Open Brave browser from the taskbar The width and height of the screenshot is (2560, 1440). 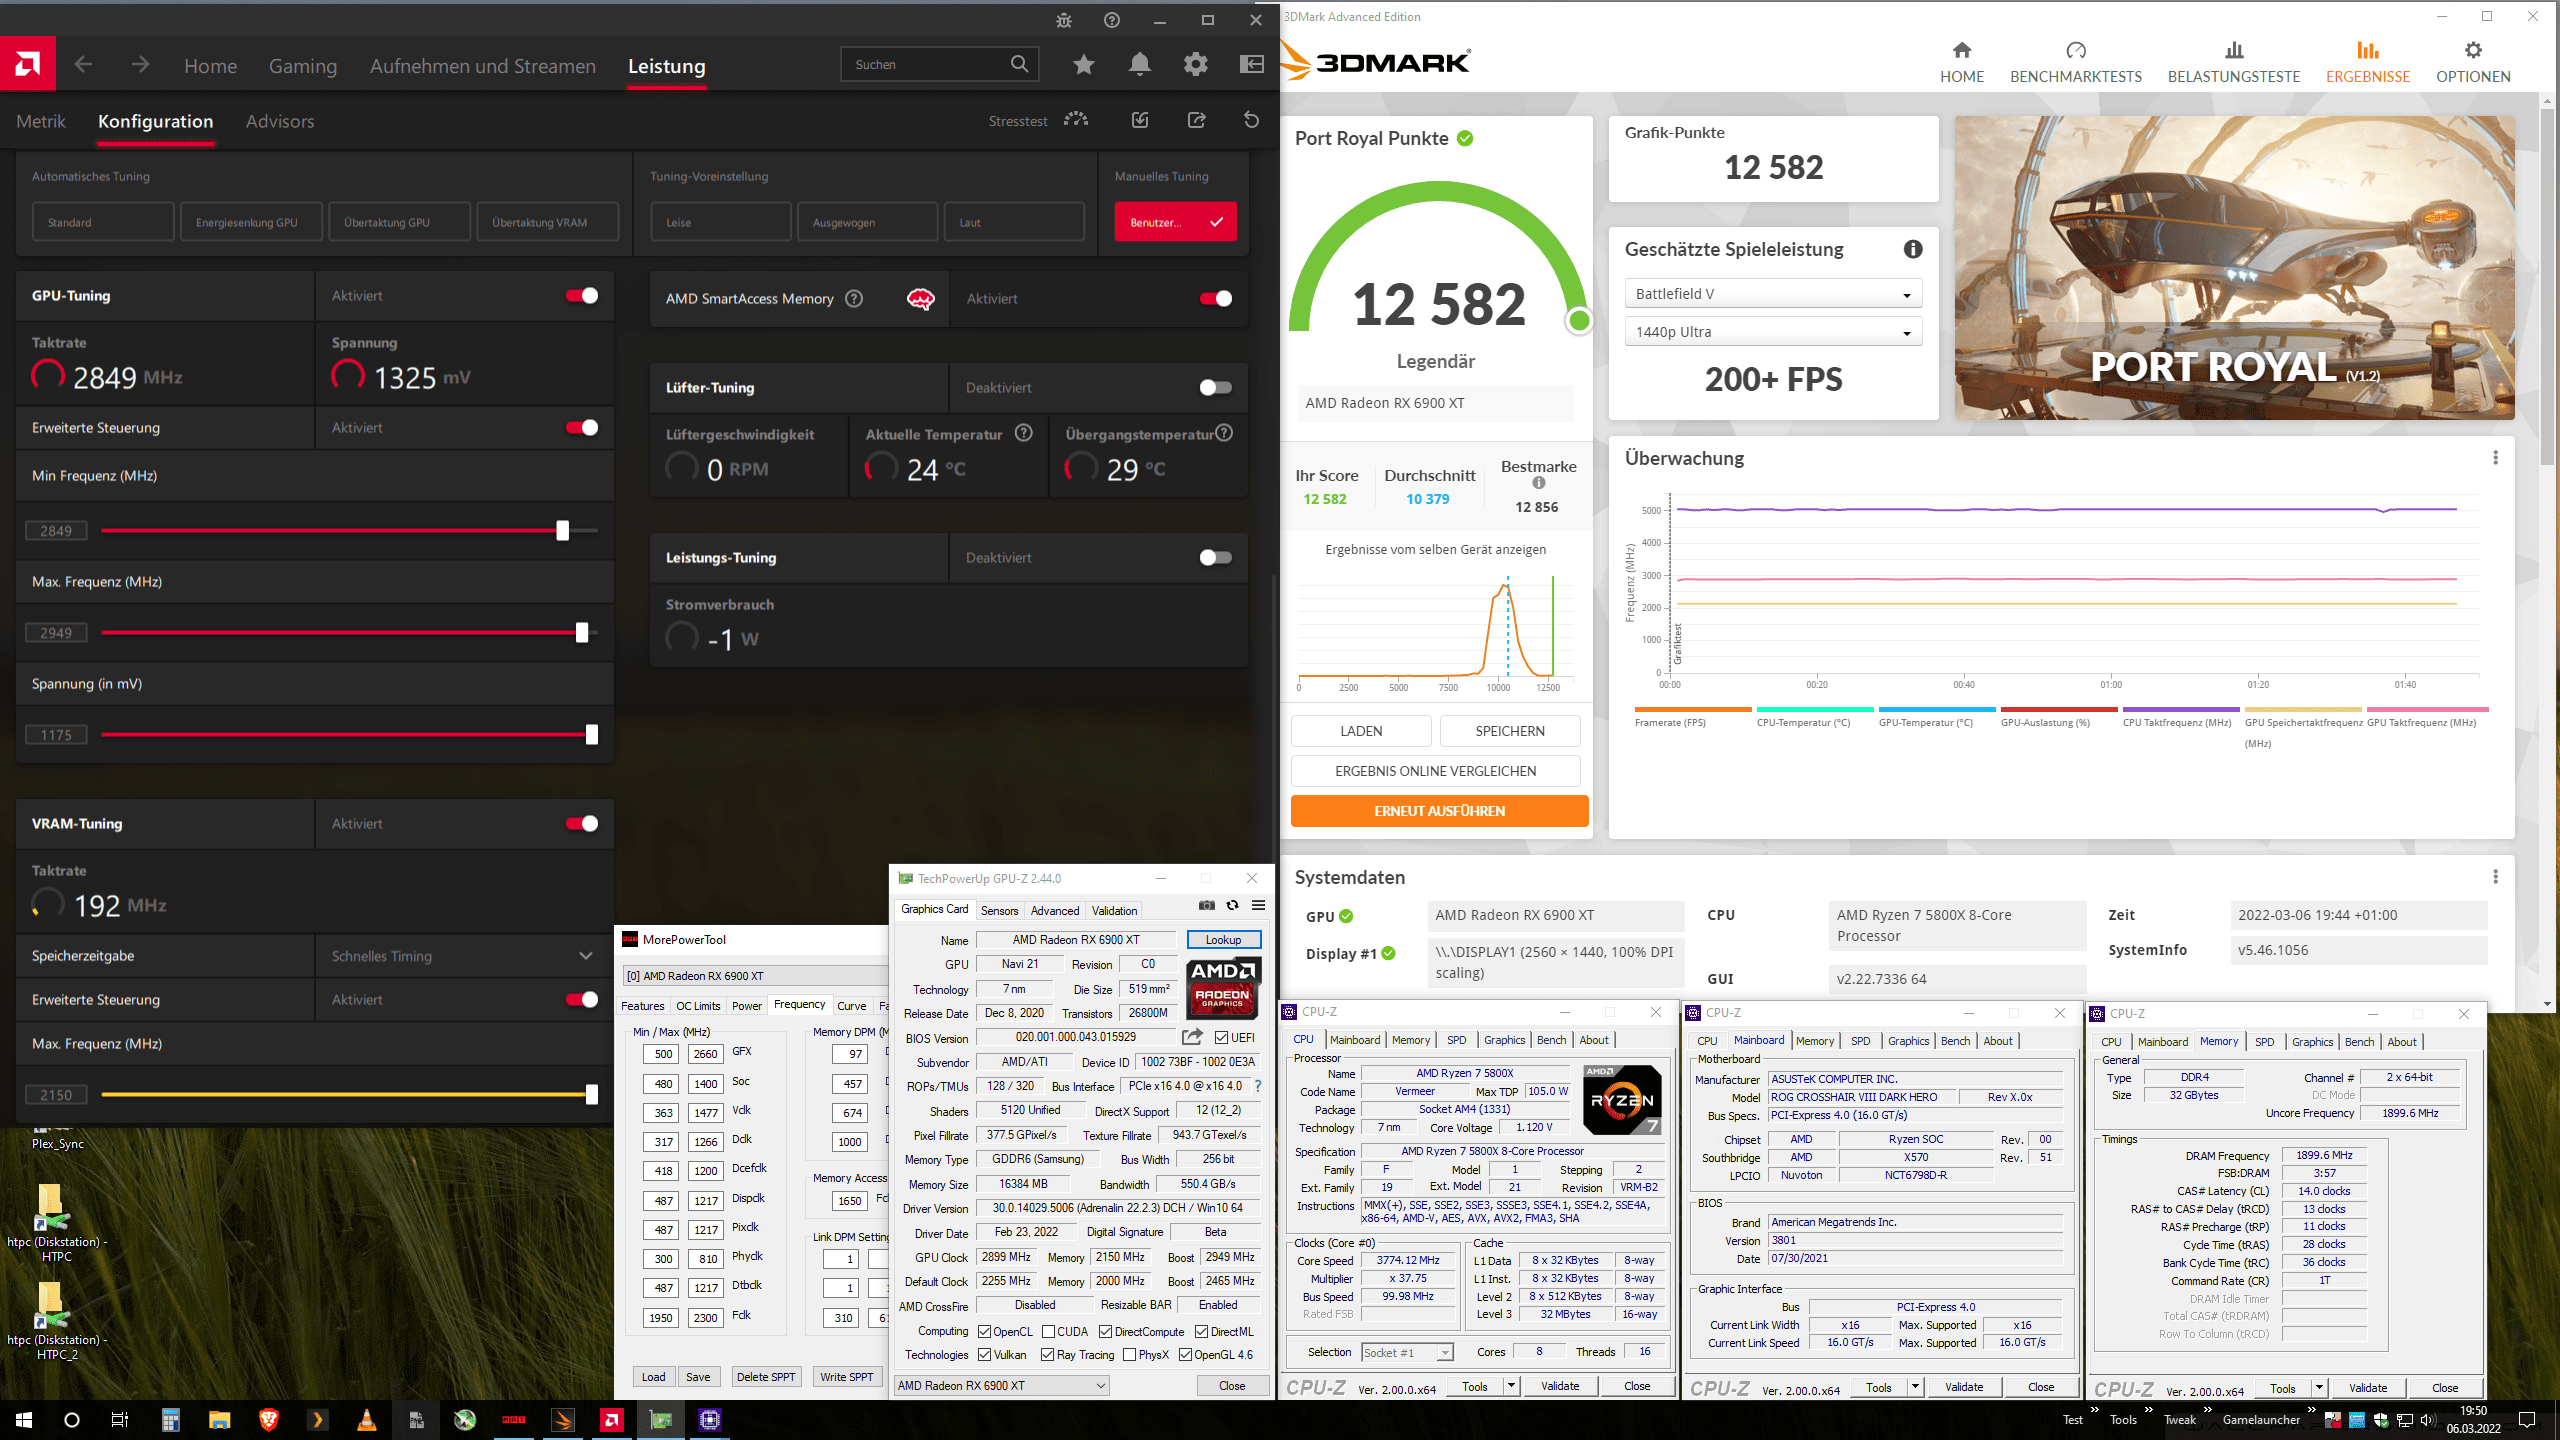pyautogui.click(x=268, y=1419)
